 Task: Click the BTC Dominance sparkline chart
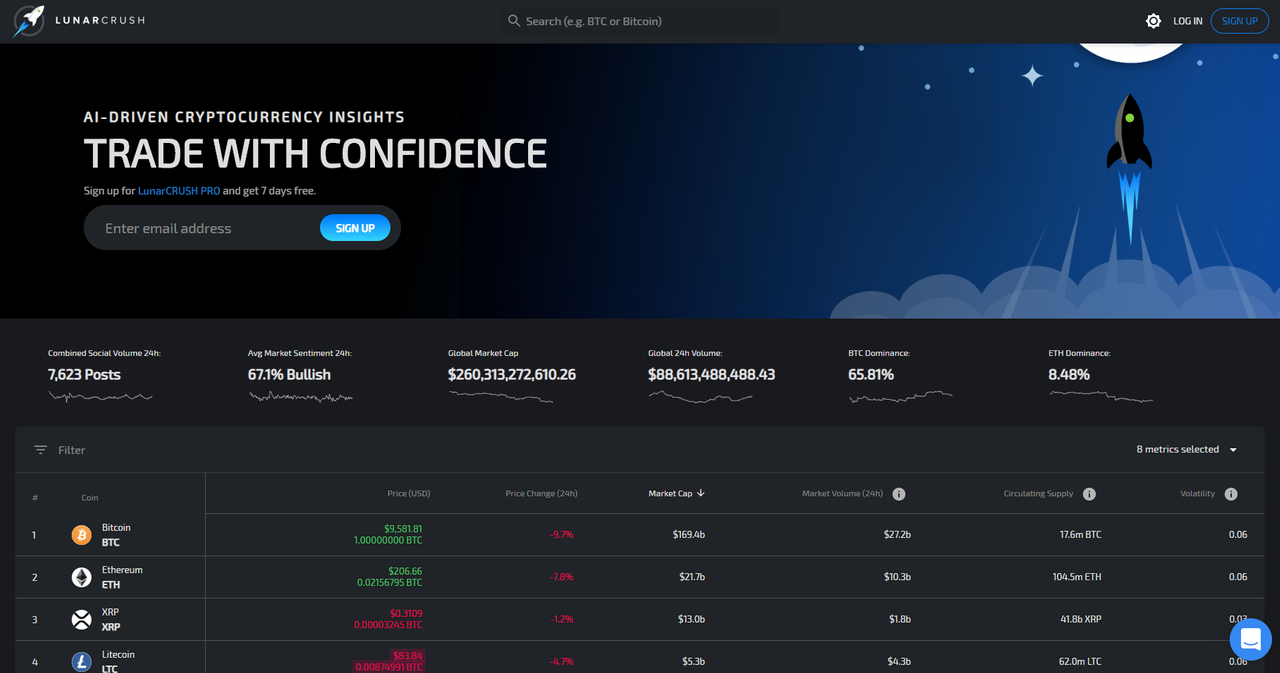pyautogui.click(x=900, y=397)
